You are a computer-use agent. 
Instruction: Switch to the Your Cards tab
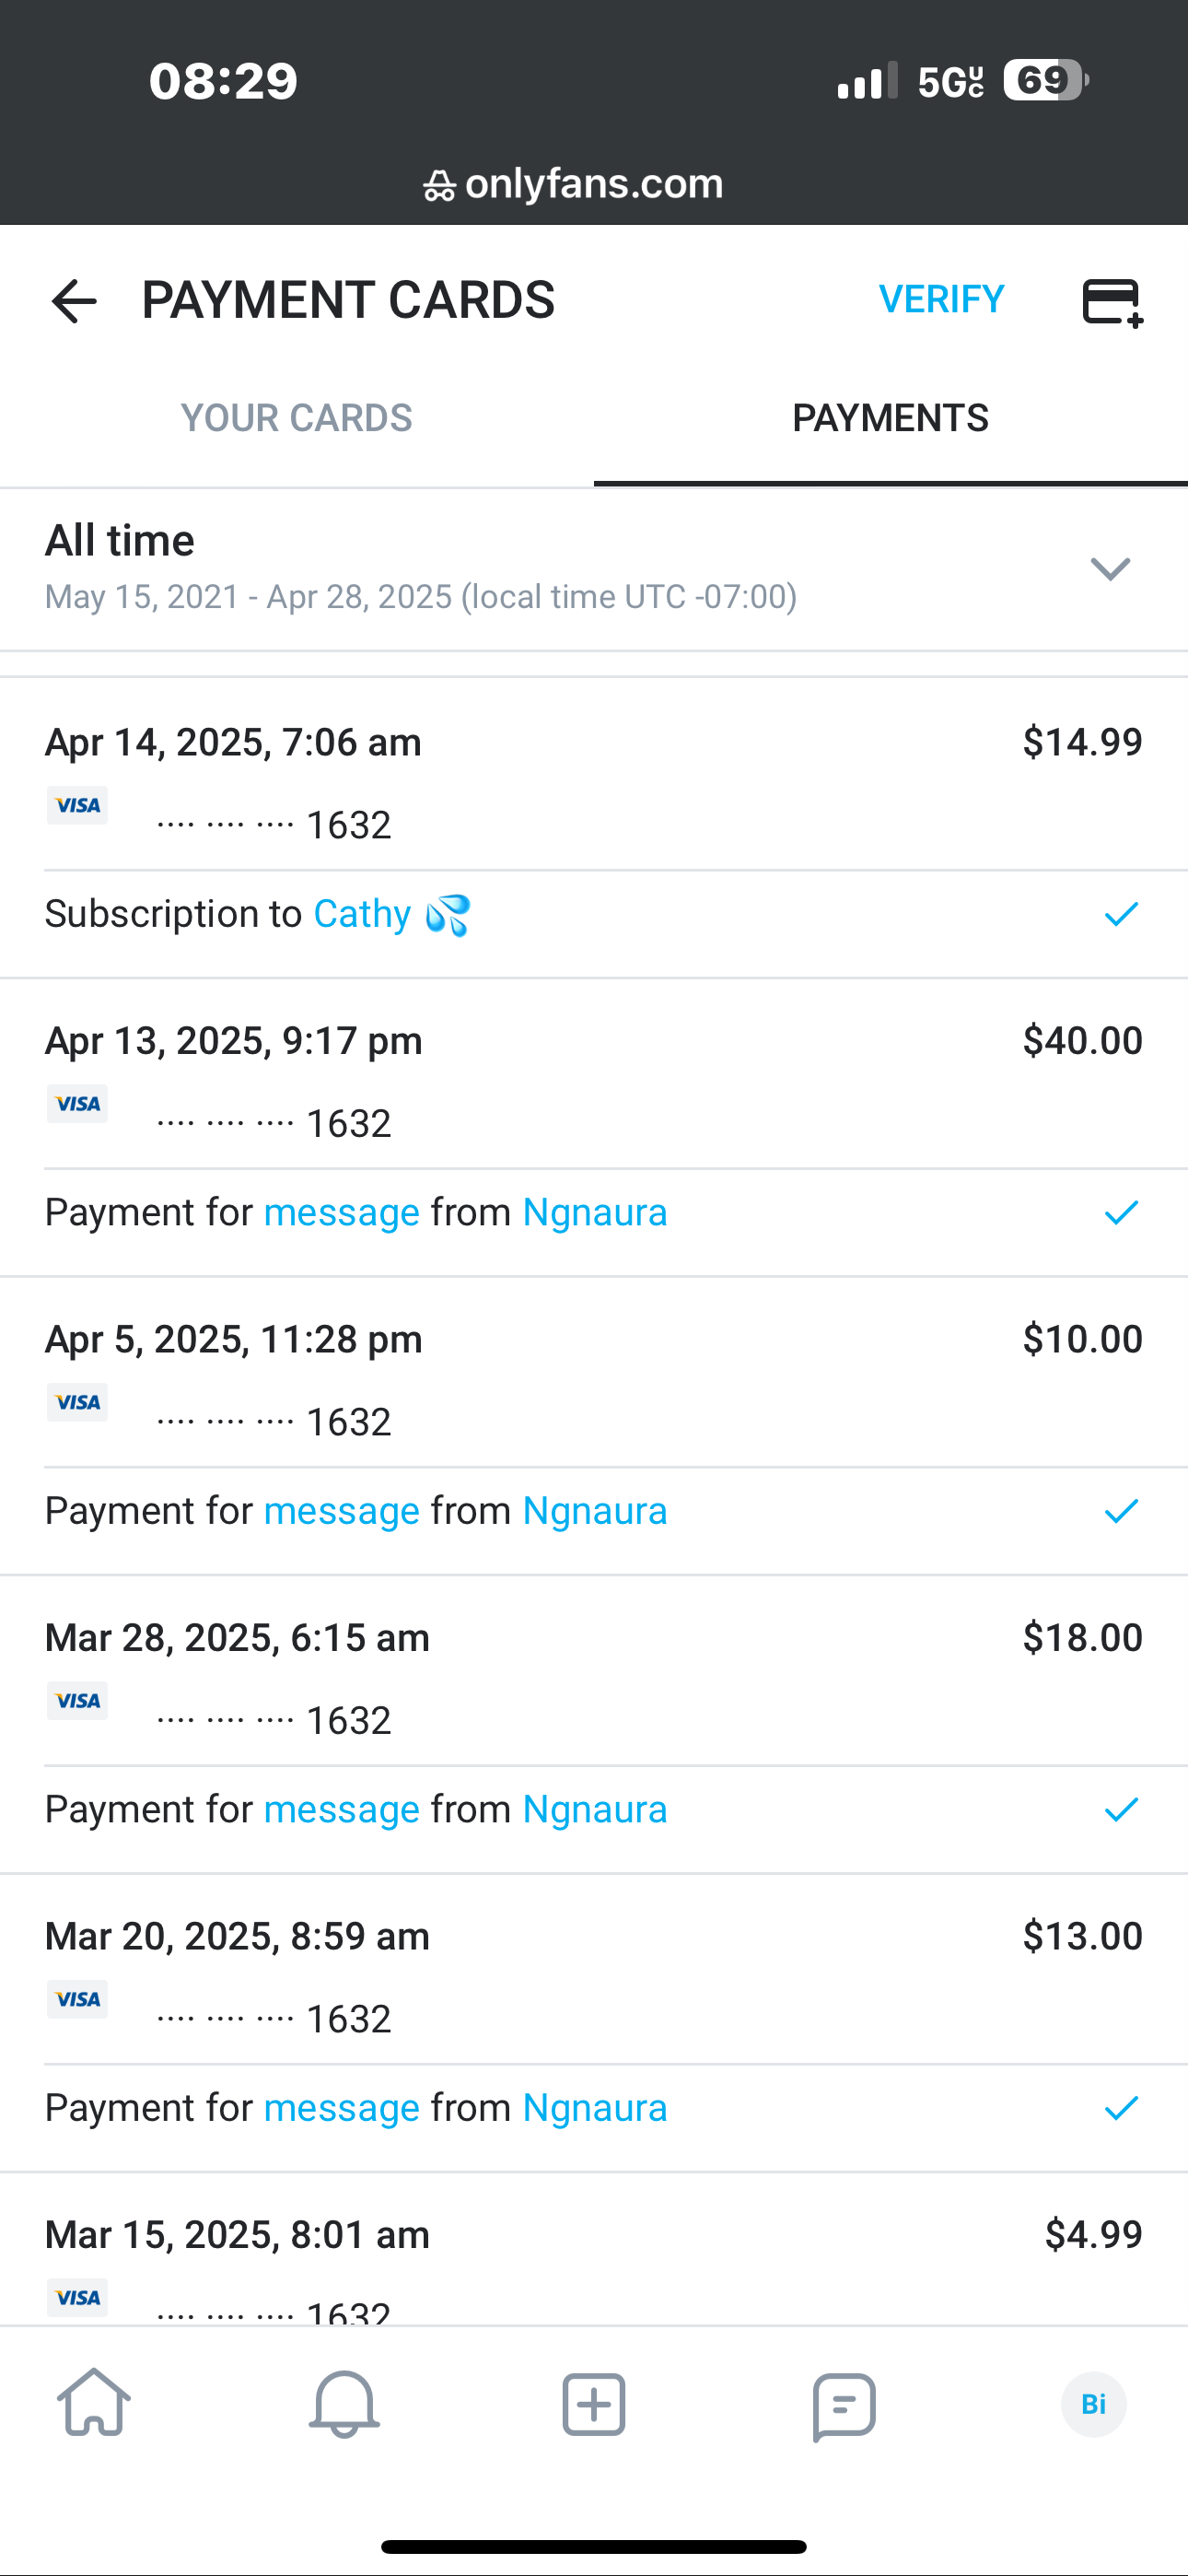pyautogui.click(x=296, y=418)
